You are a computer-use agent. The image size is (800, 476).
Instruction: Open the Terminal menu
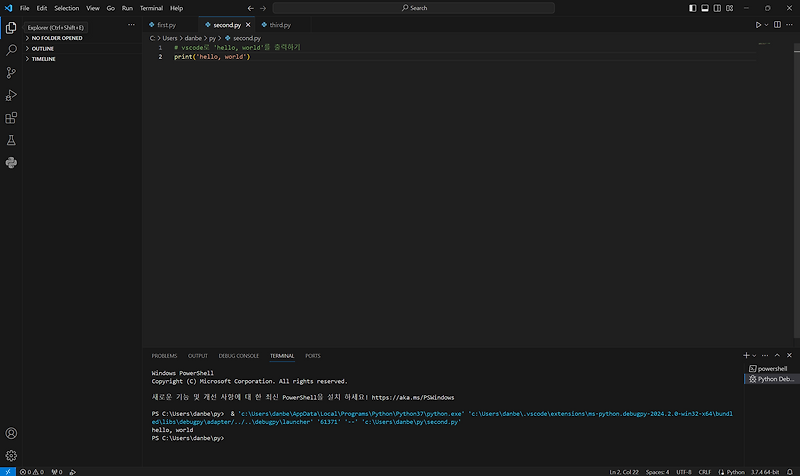152,8
